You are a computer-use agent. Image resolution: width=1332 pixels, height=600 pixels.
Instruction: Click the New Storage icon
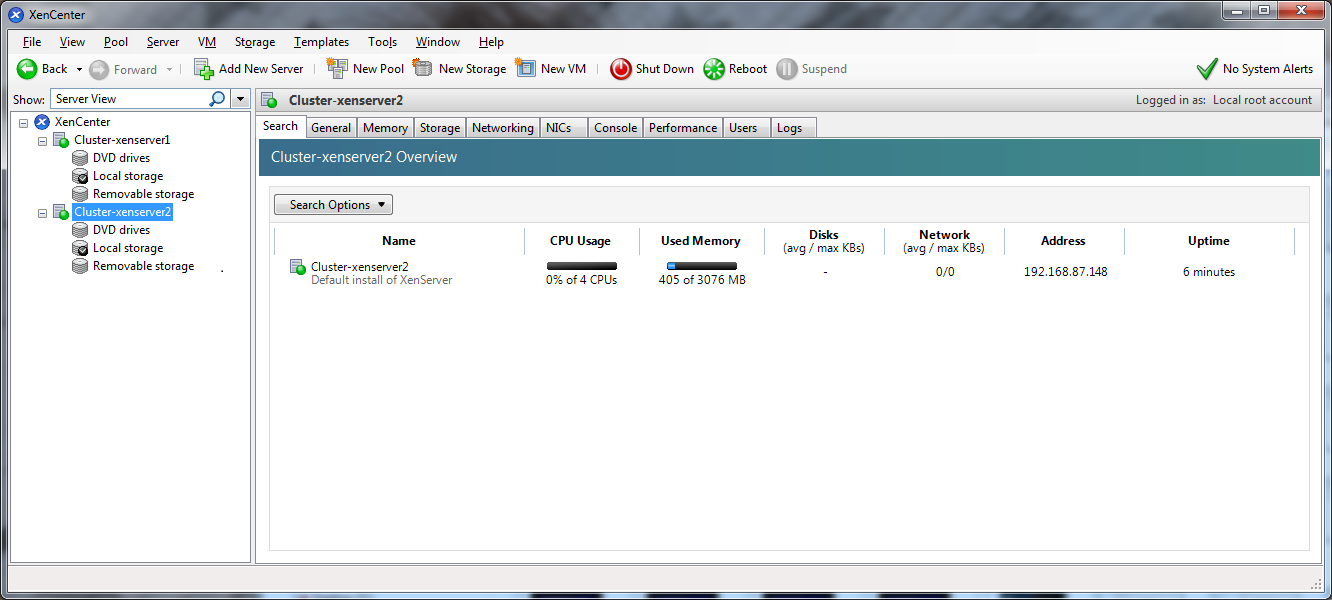[x=423, y=69]
